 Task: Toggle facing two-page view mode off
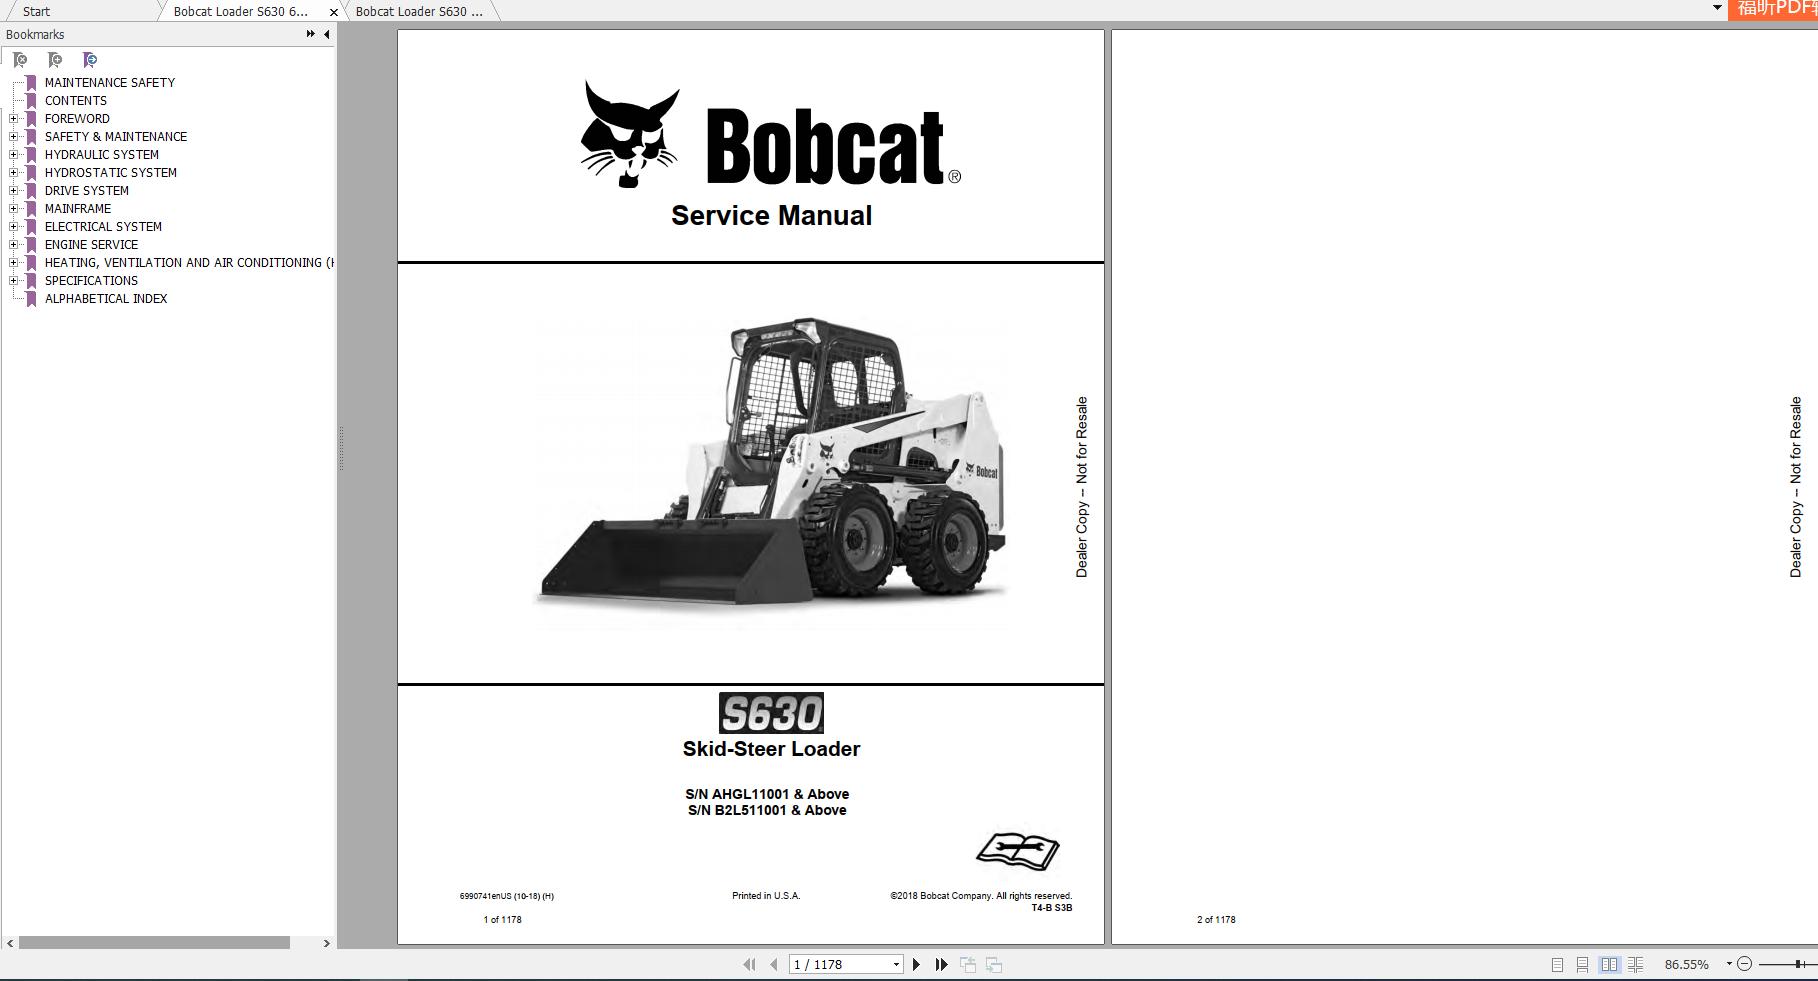pyautogui.click(x=1610, y=964)
